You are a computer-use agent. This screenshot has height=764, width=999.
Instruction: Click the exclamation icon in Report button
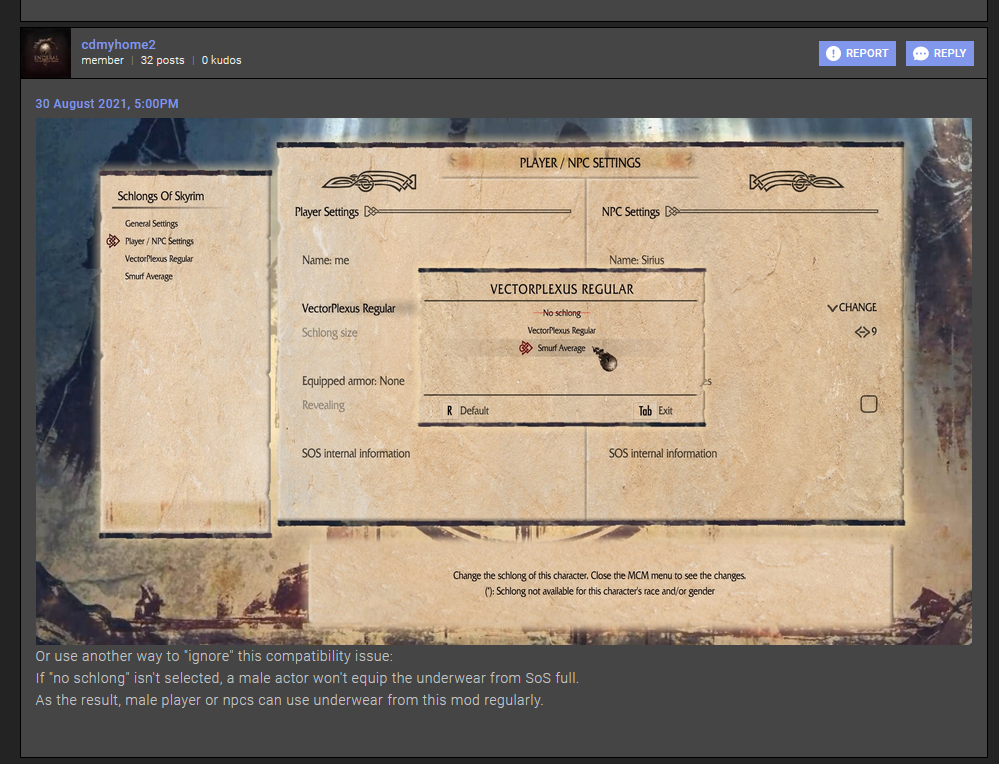point(833,54)
